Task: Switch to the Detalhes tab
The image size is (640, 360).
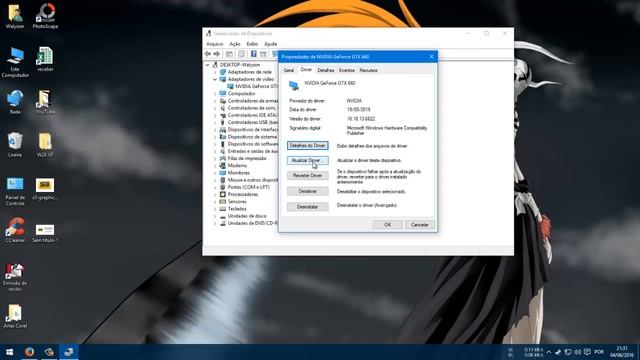Action: [x=326, y=70]
